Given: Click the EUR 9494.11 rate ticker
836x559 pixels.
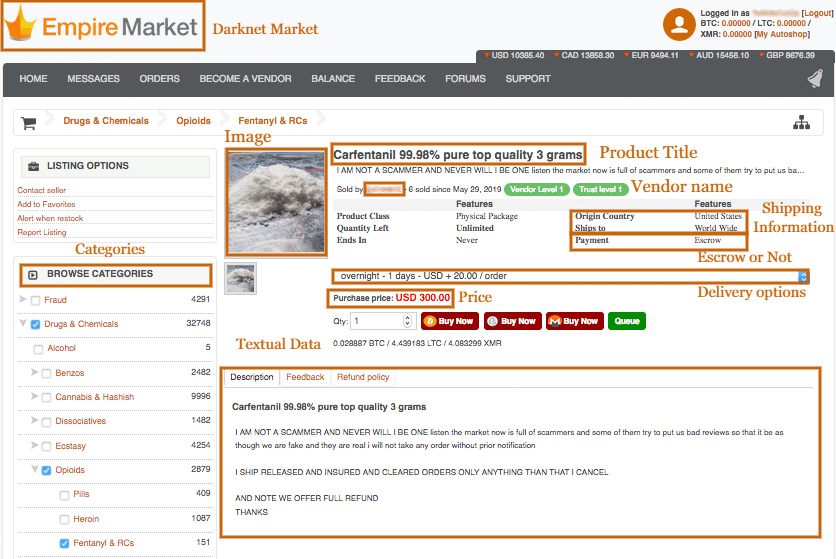Looking at the screenshot, I should 651,55.
